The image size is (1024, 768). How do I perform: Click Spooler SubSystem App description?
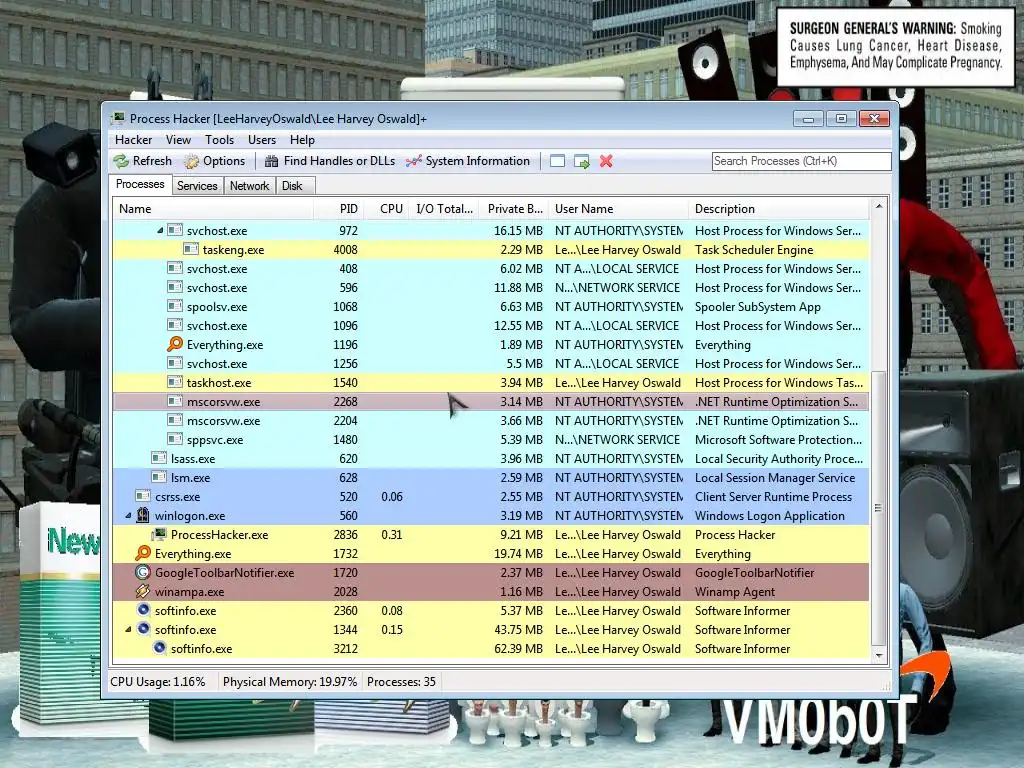(x=758, y=306)
